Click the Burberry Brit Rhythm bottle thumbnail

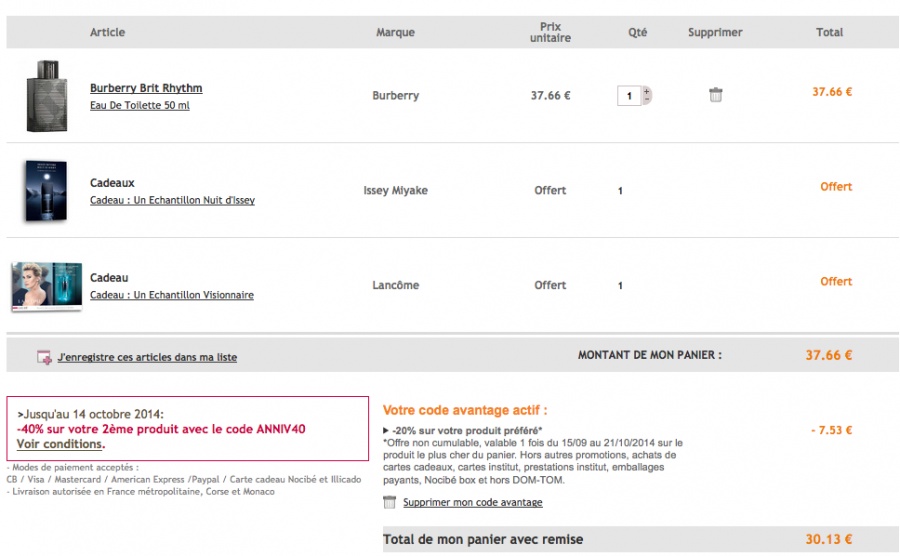44,96
